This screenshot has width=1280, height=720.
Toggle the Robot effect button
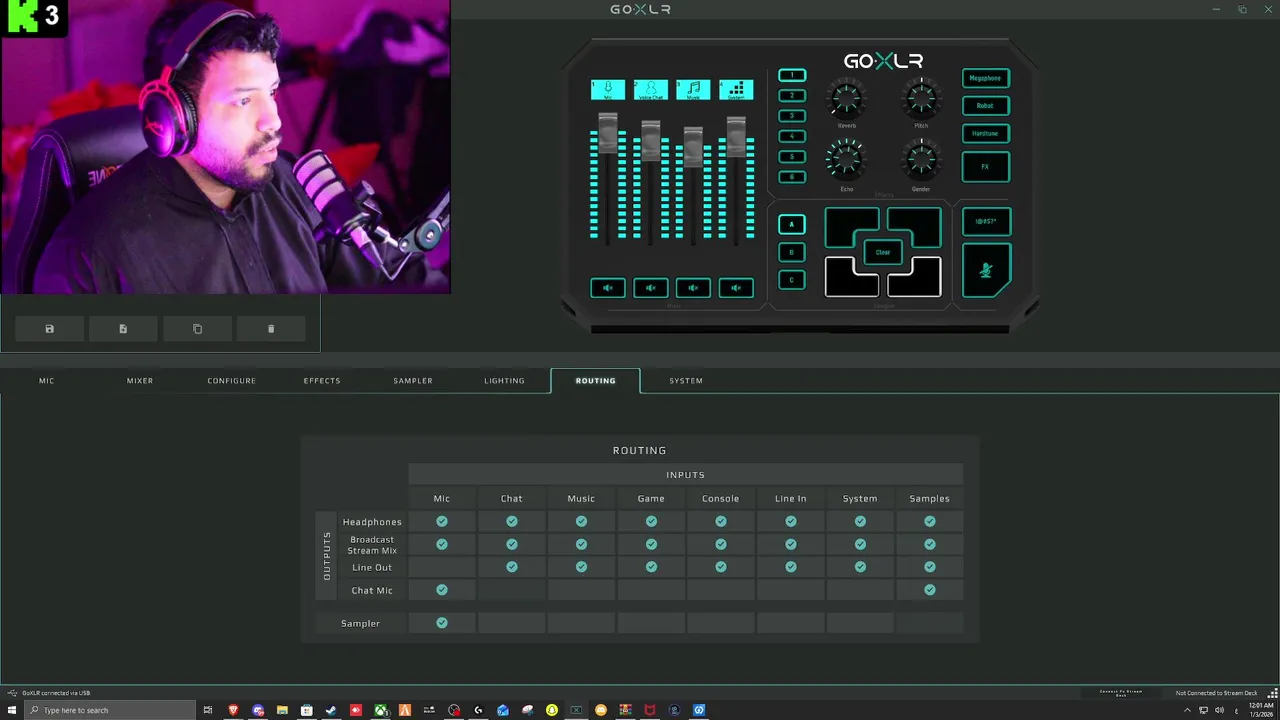[x=985, y=105]
